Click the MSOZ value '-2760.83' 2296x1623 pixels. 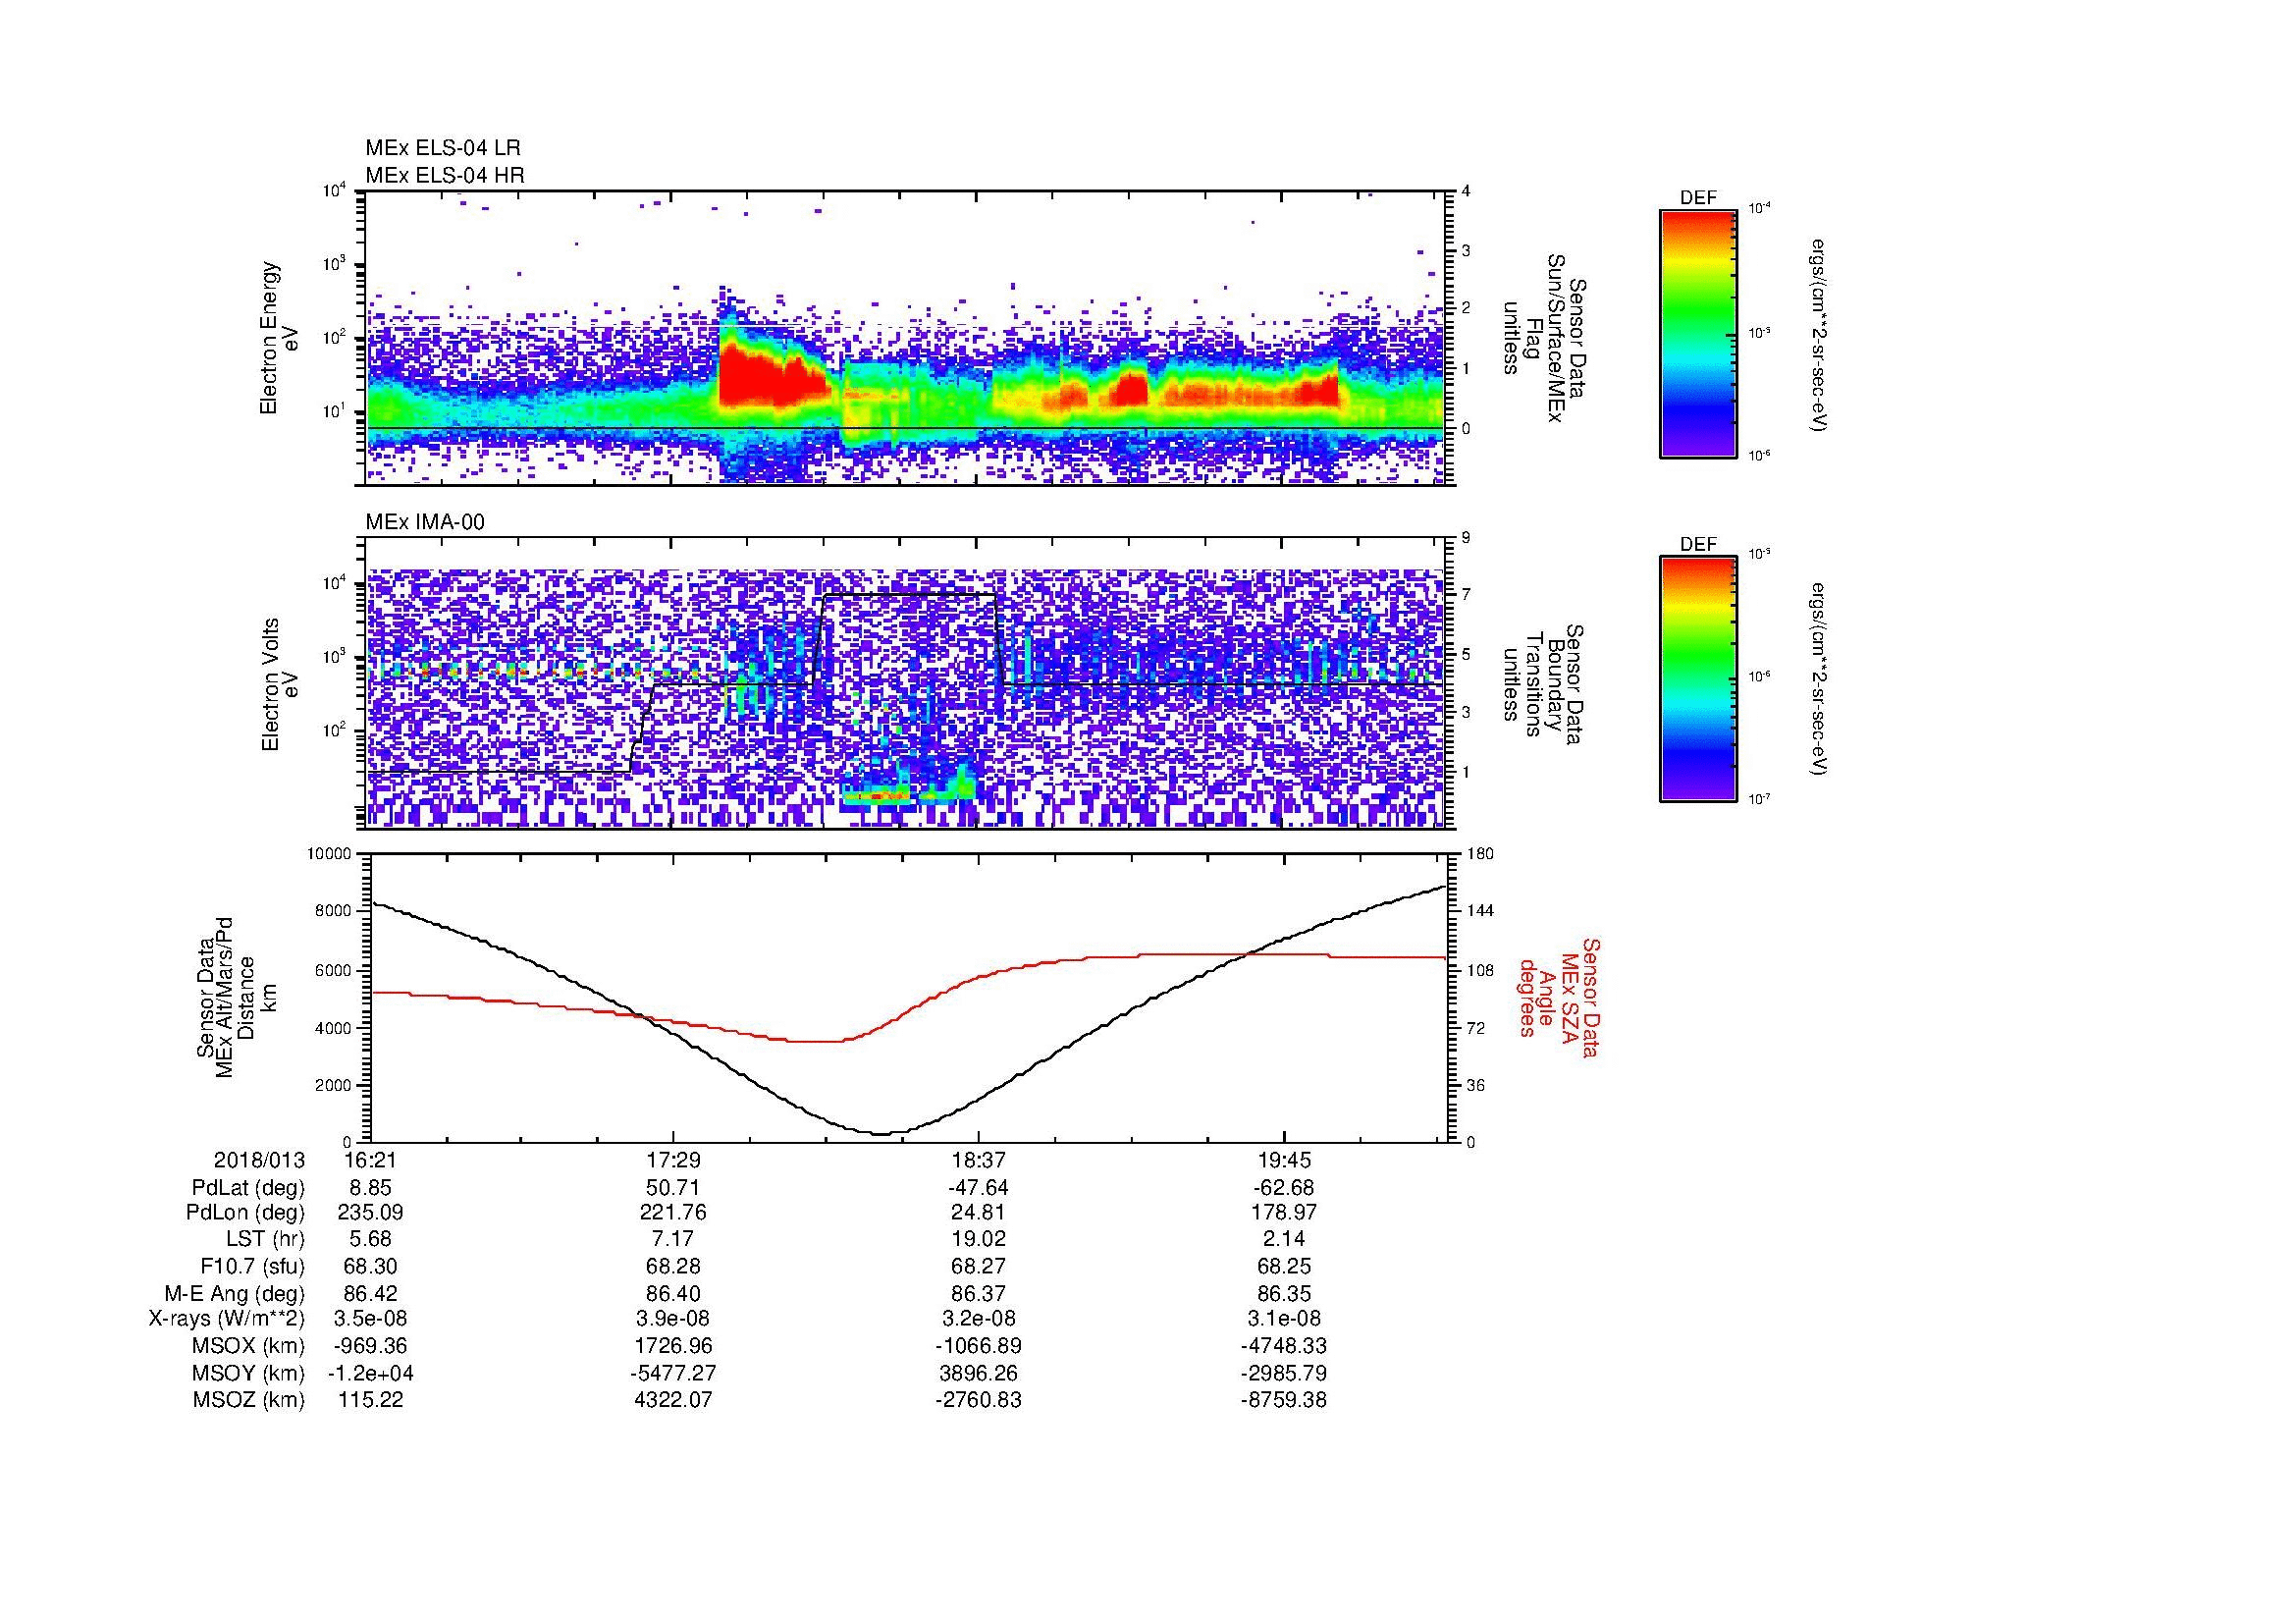(x=978, y=1400)
